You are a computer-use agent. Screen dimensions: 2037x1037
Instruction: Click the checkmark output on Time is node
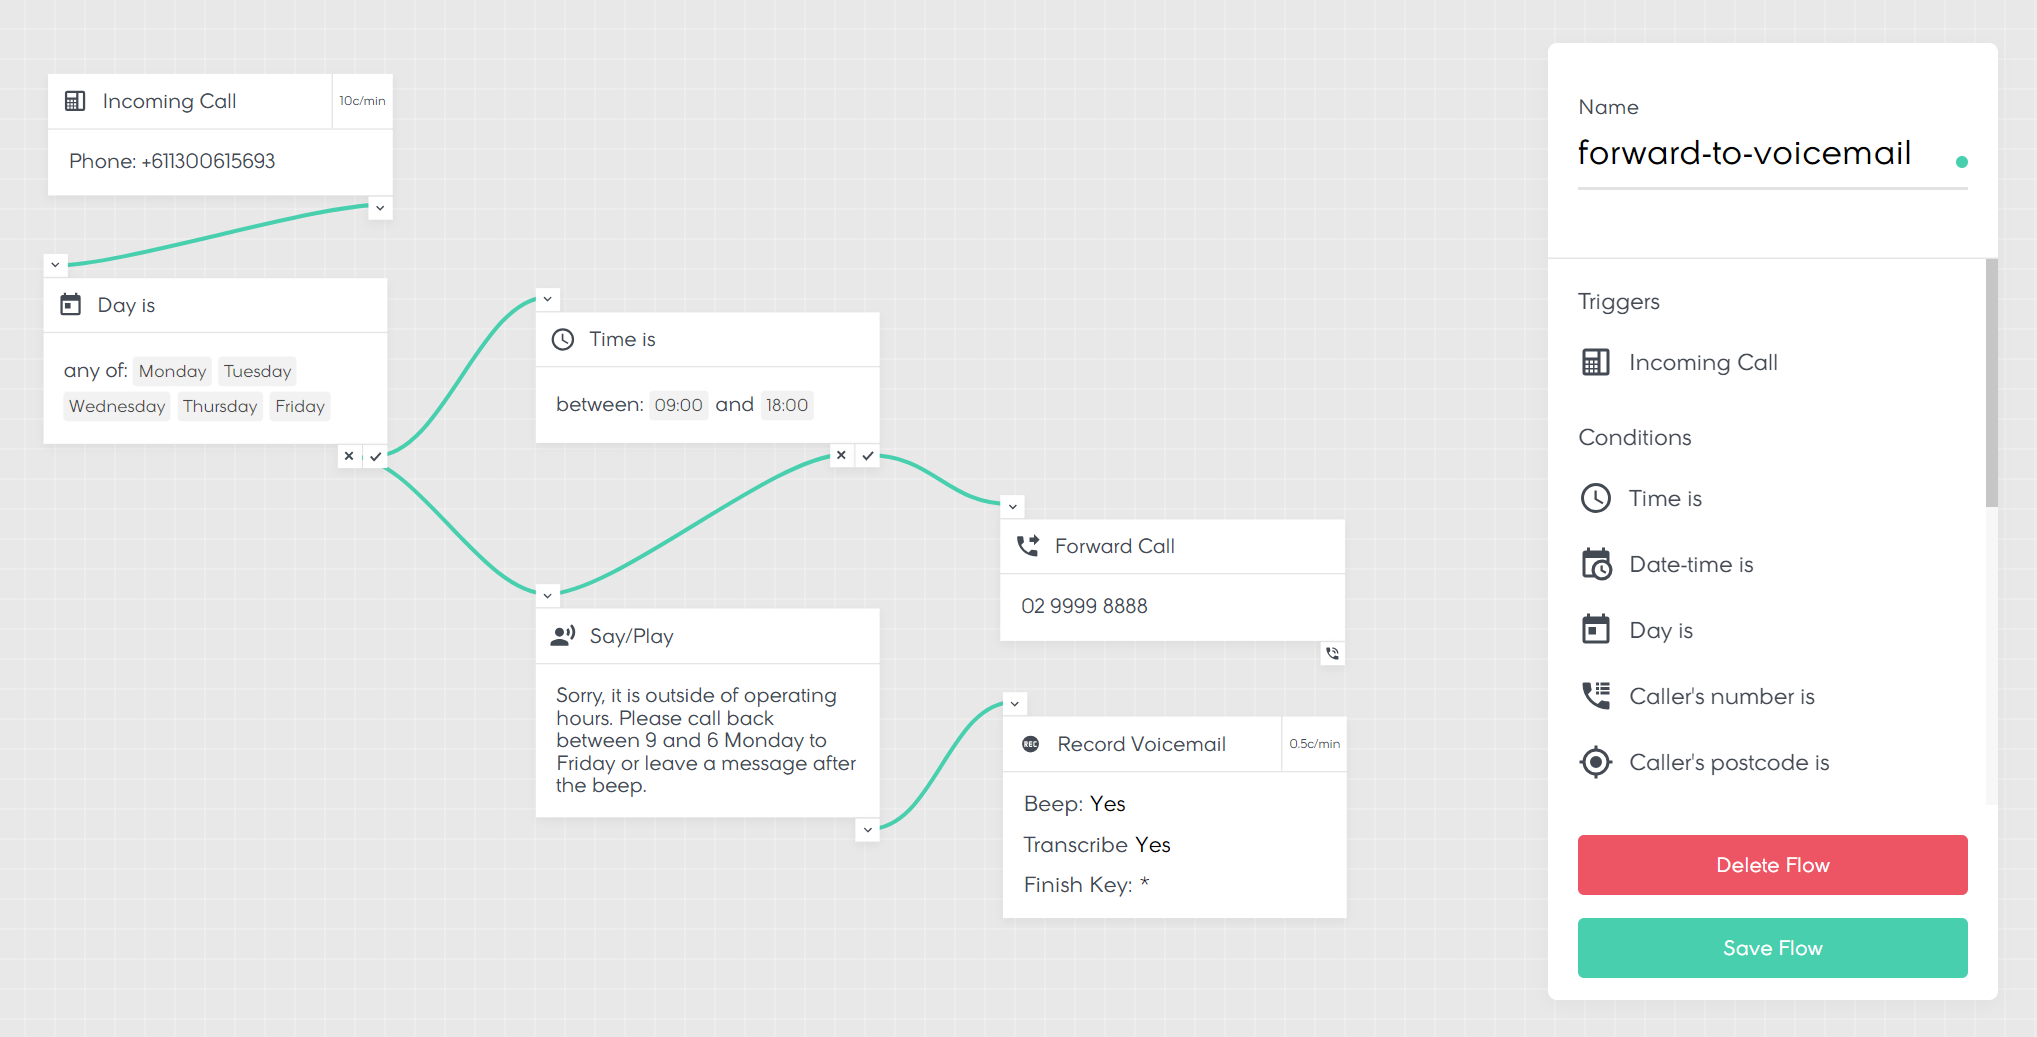click(x=868, y=456)
